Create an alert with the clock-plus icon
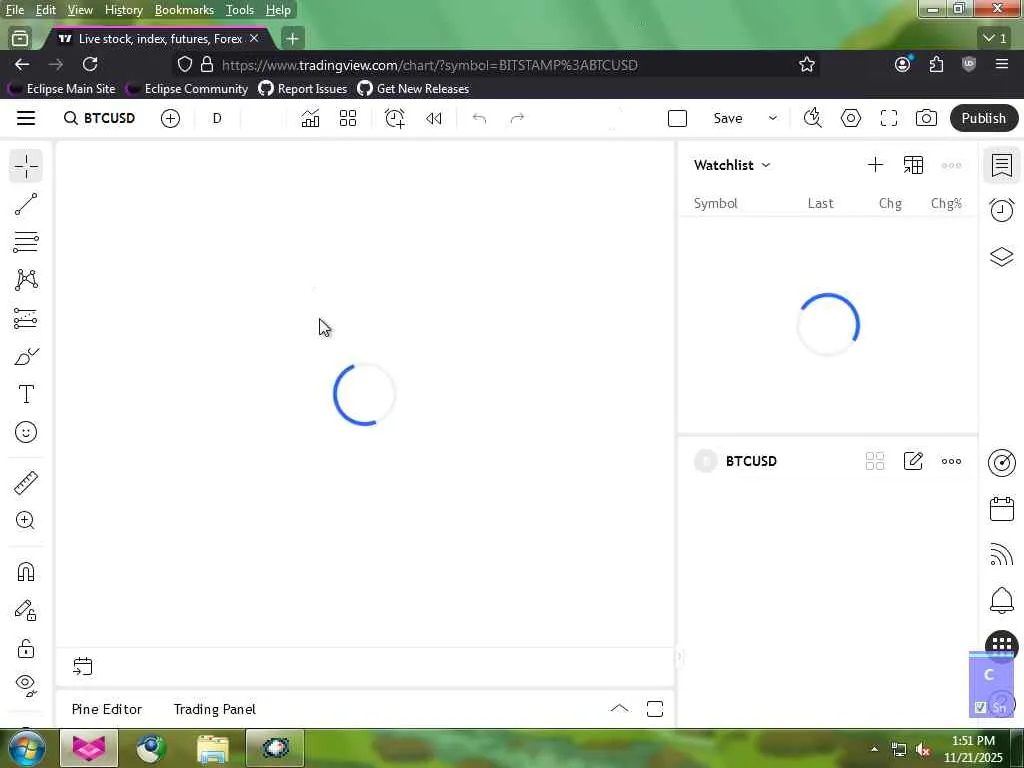The width and height of the screenshot is (1024, 768). tap(395, 118)
